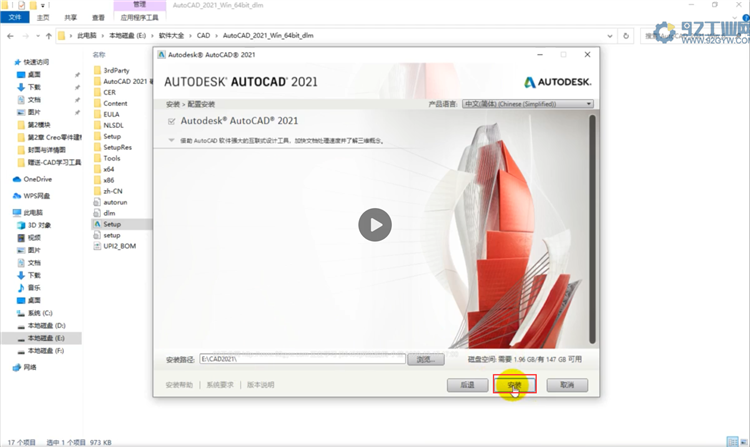This screenshot has height=447, width=750.
Task: Select the SetupRes folder
Action: (x=117, y=147)
